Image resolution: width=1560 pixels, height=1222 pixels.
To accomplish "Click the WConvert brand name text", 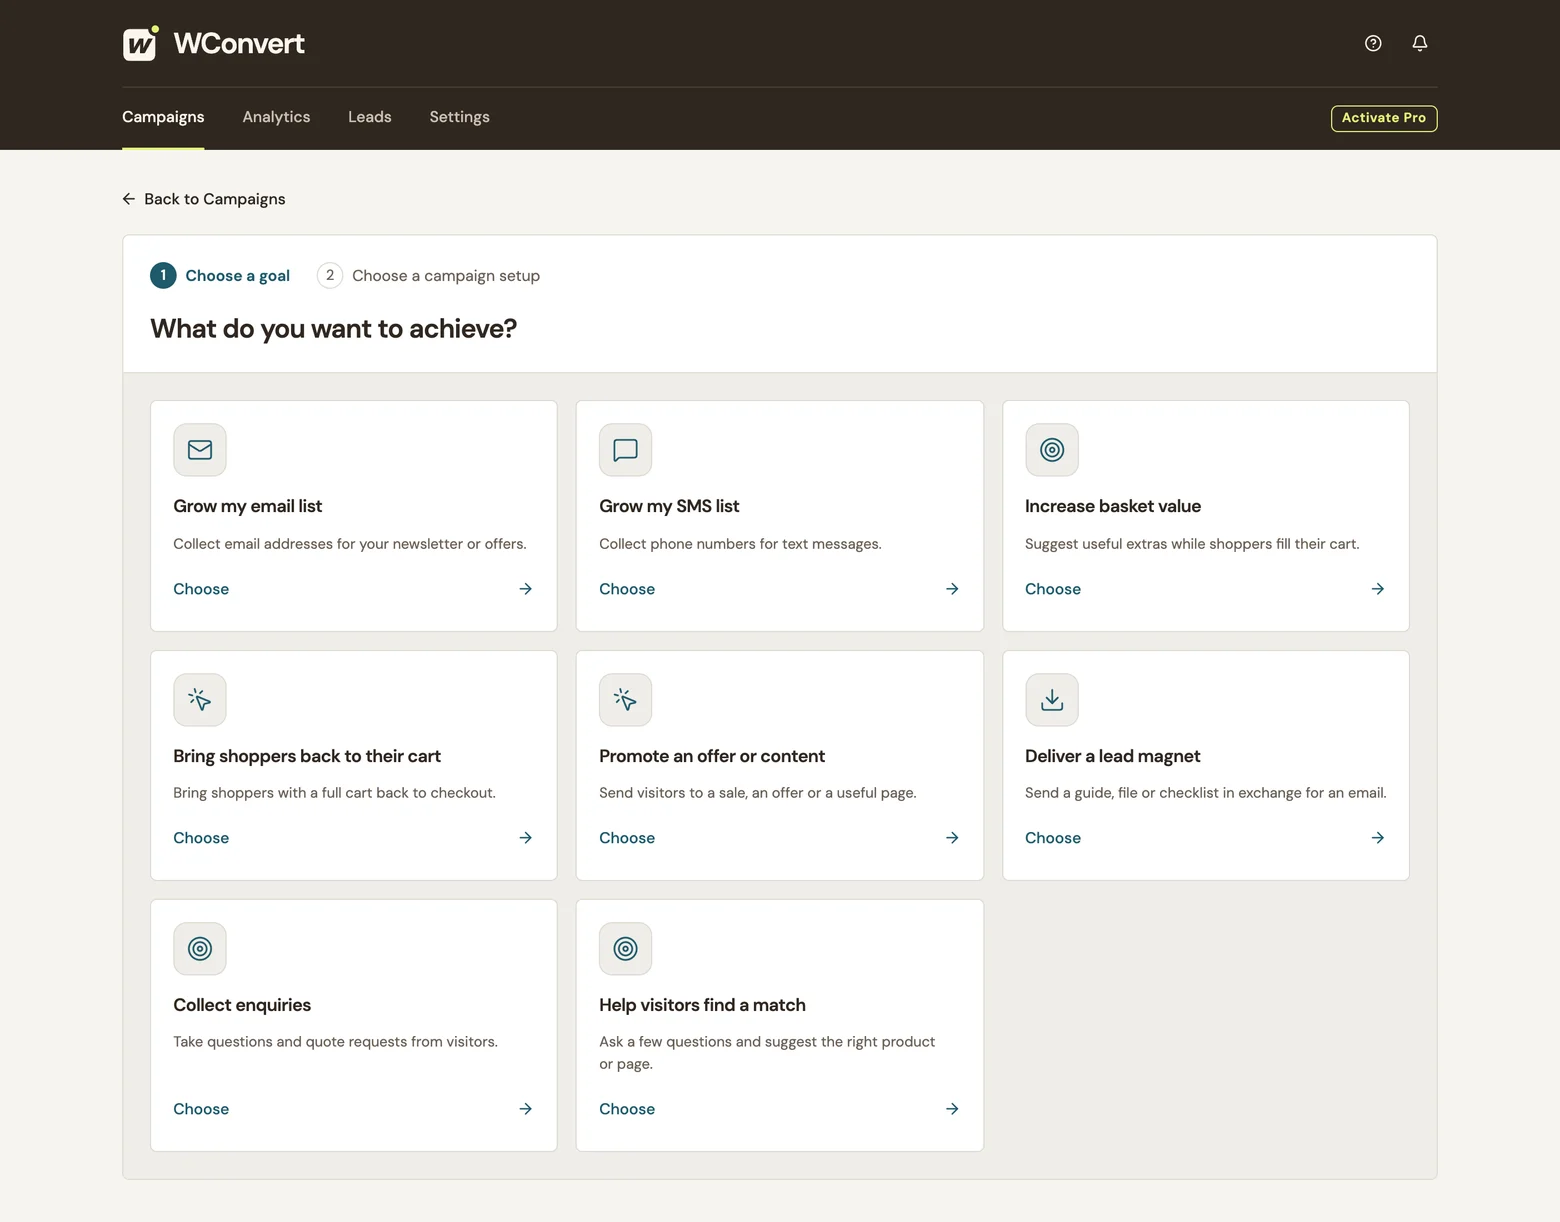I will pyautogui.click(x=239, y=43).
